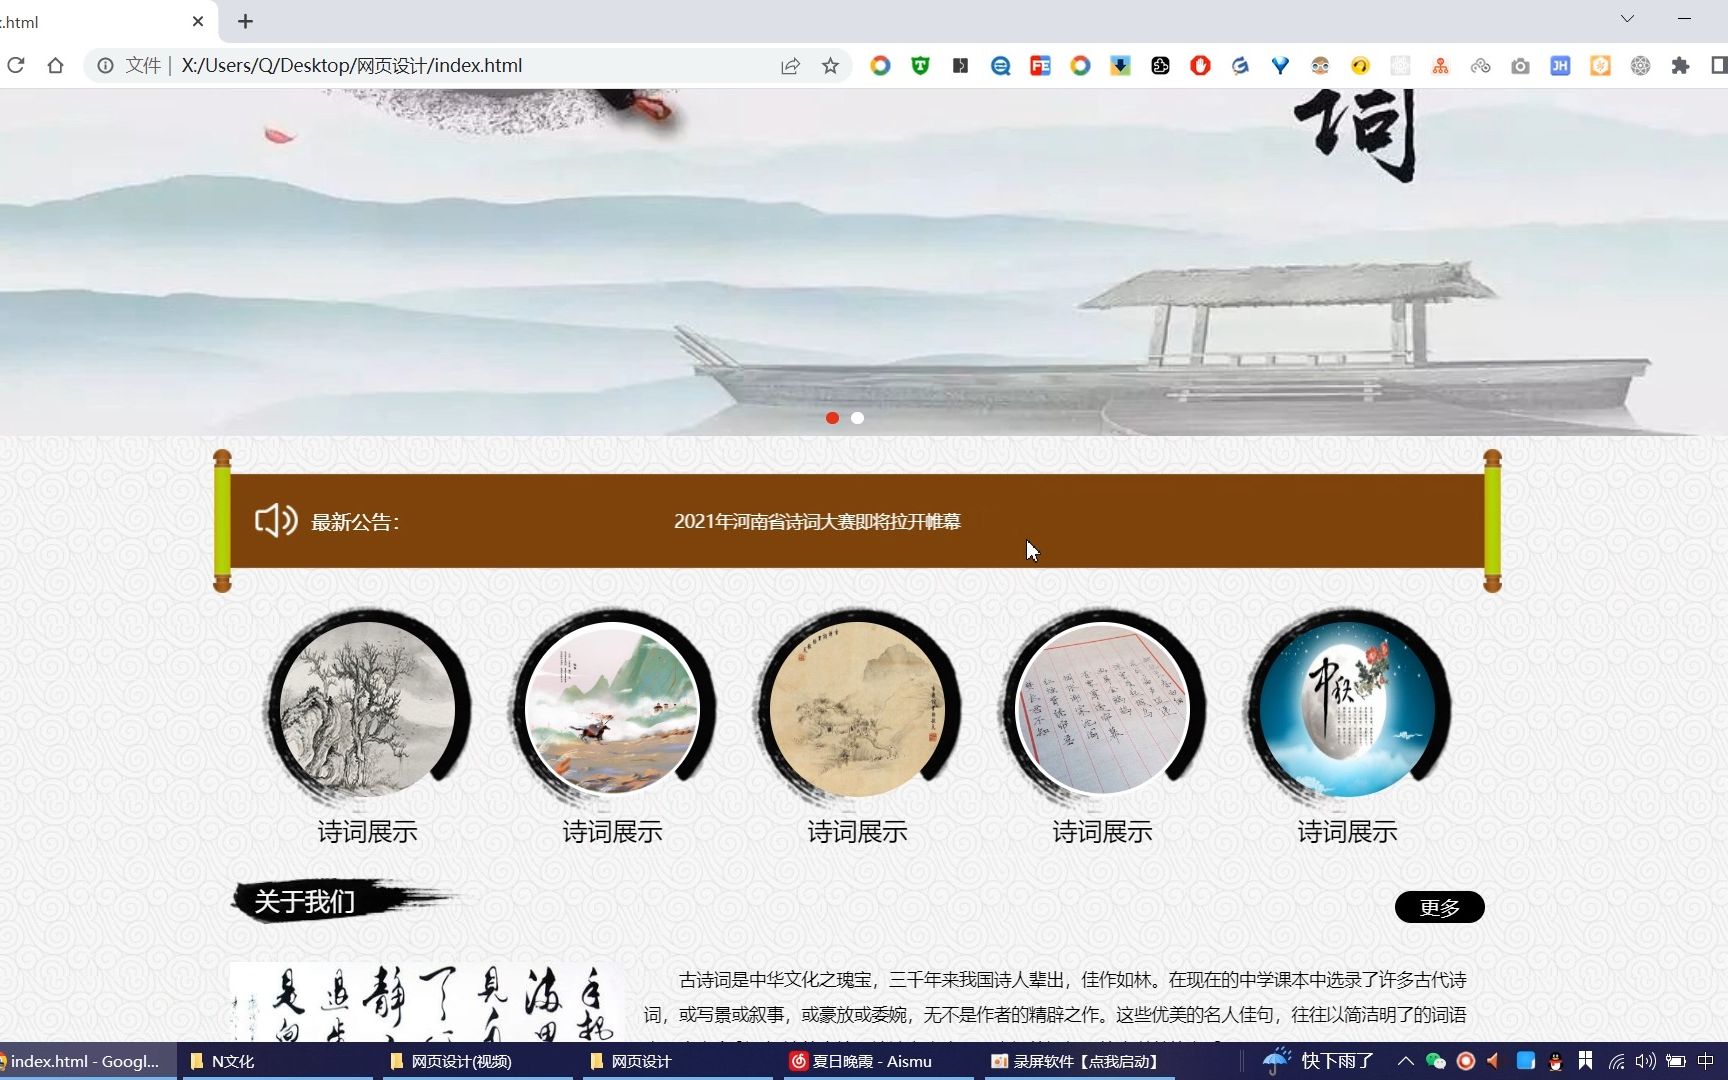Screen dimensions: 1728x1080
Task: Close the index.html browser tab
Action: pos(198,21)
